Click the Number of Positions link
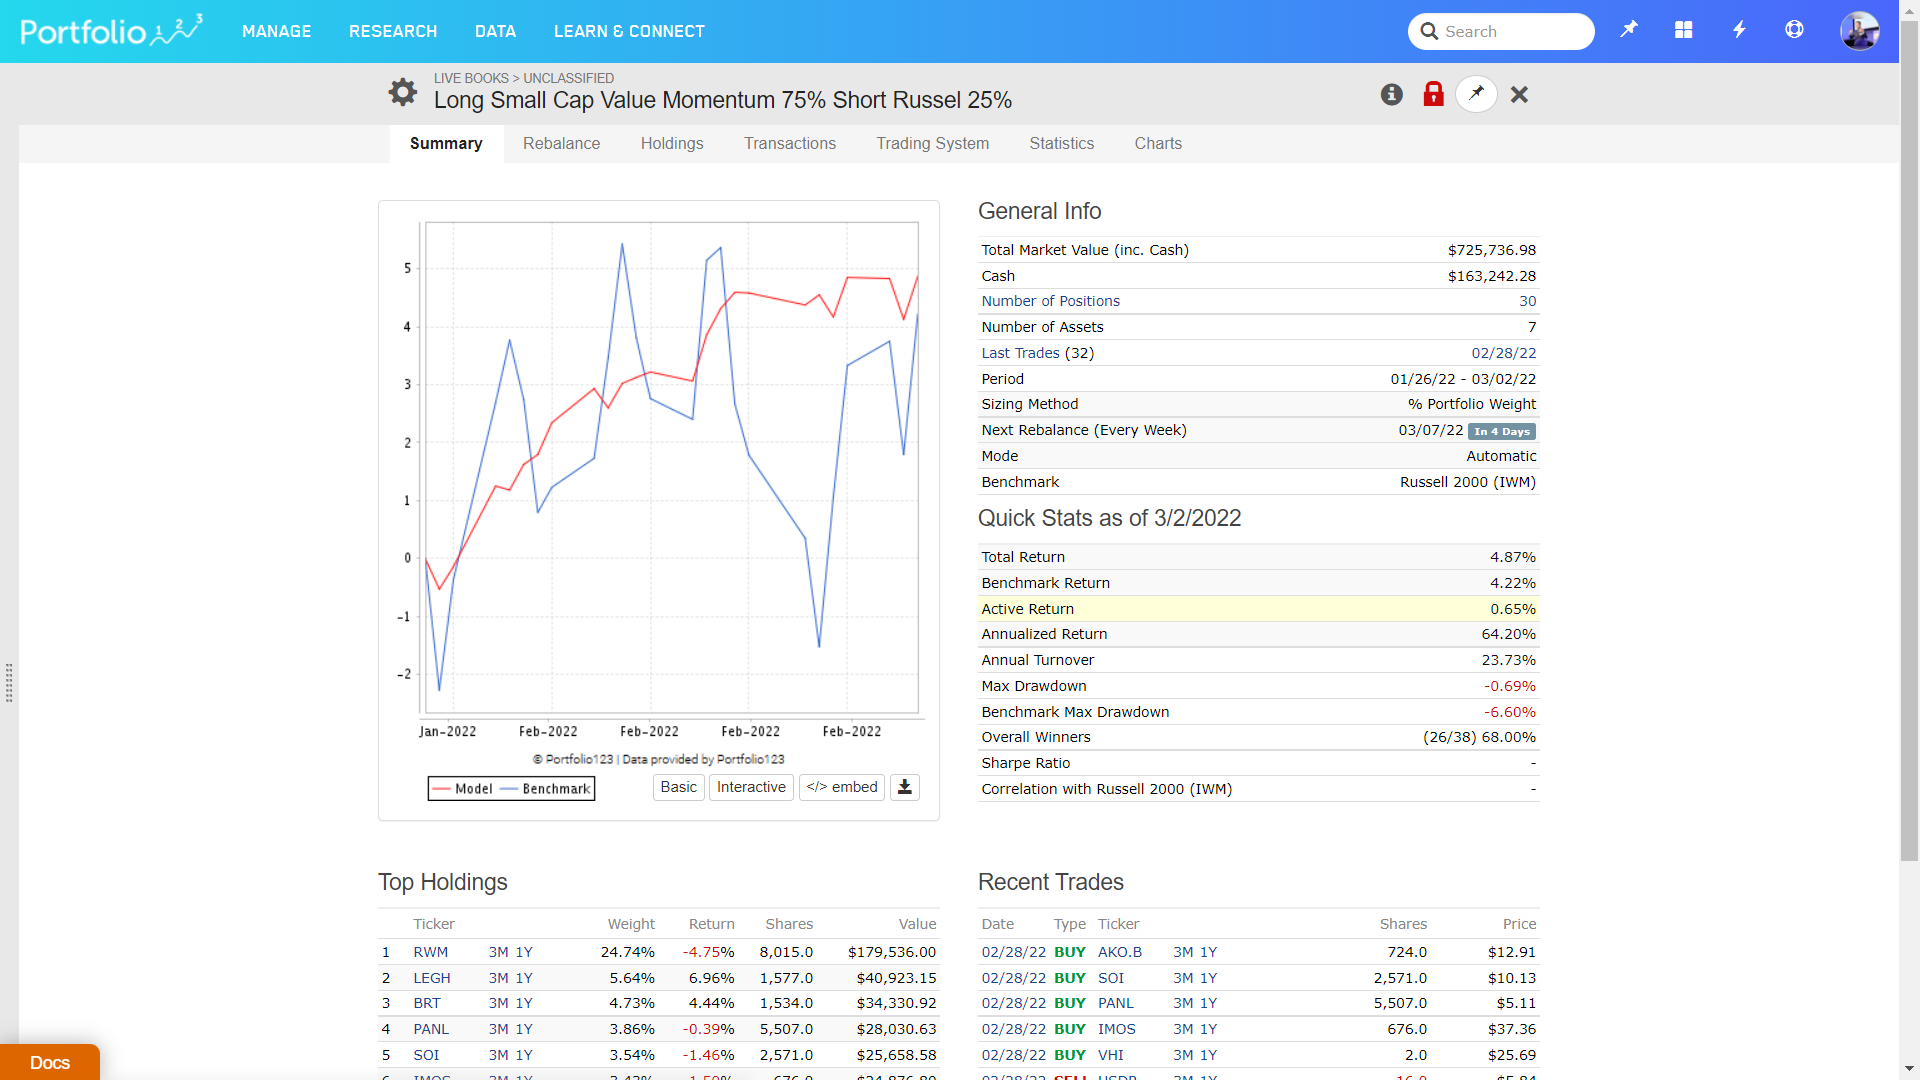This screenshot has width=1920, height=1080. coord(1050,301)
